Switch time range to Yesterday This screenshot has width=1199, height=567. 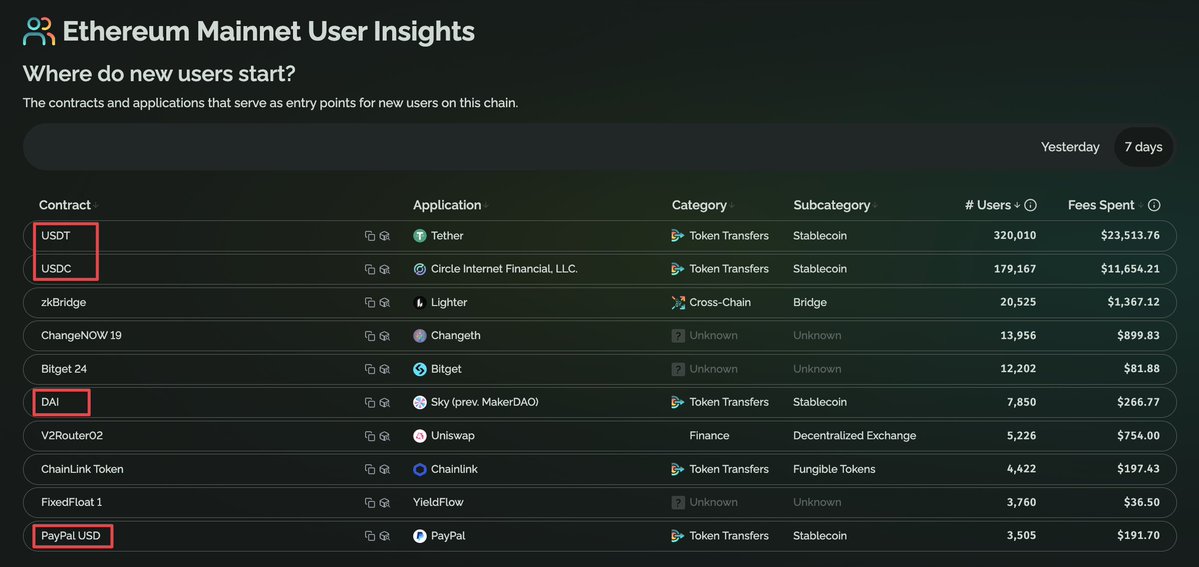click(1070, 147)
